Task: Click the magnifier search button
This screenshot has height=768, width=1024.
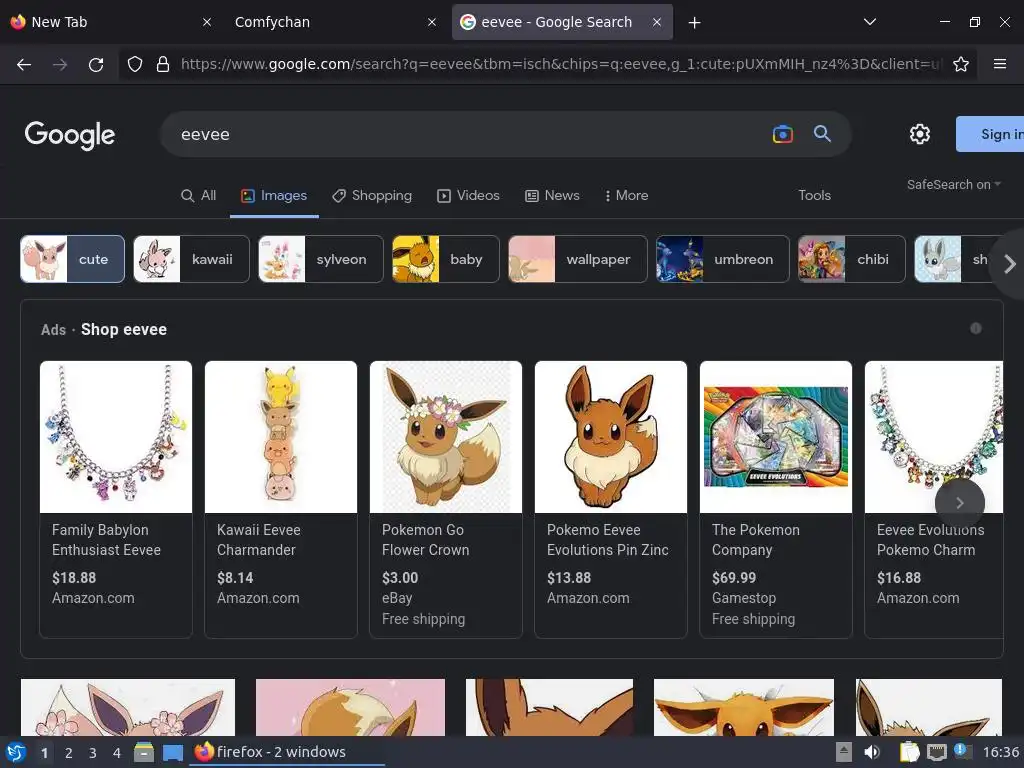Action: coord(822,134)
